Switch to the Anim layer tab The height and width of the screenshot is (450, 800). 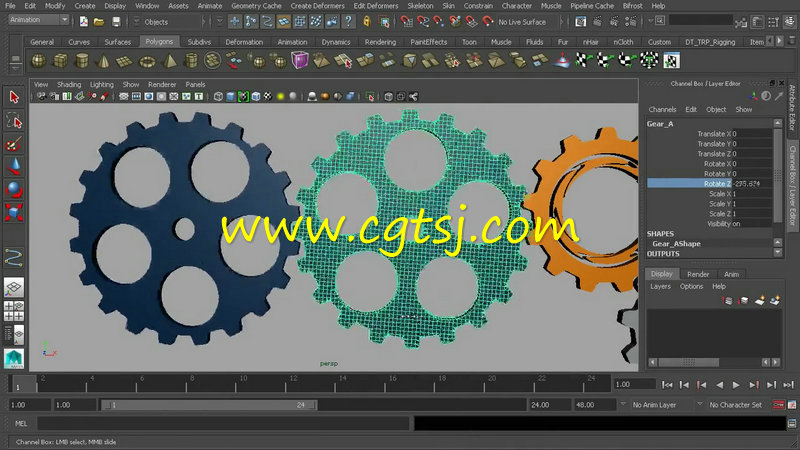[731, 274]
